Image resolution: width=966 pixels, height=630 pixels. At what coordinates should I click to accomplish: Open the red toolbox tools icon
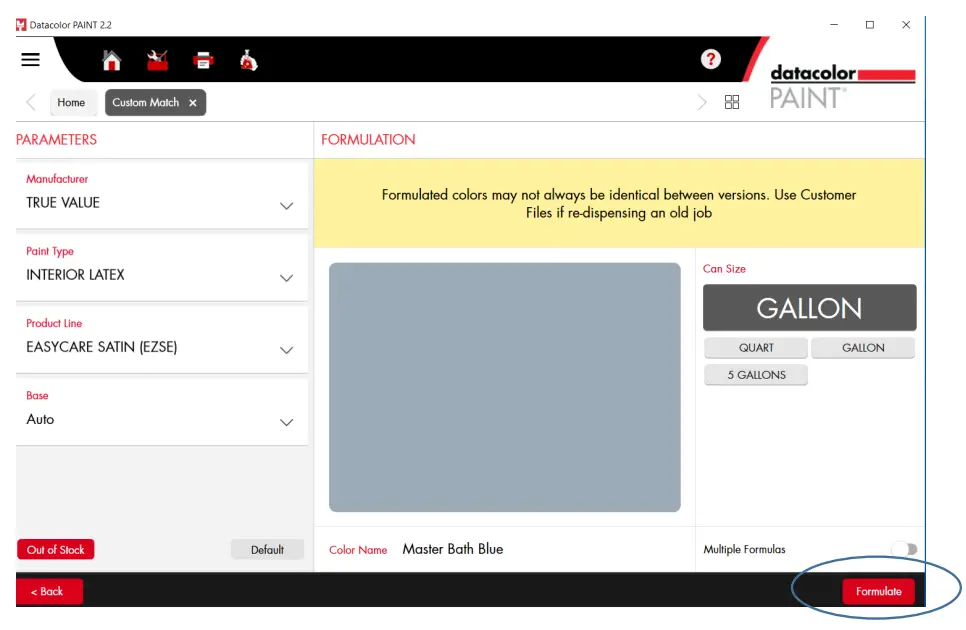click(158, 60)
